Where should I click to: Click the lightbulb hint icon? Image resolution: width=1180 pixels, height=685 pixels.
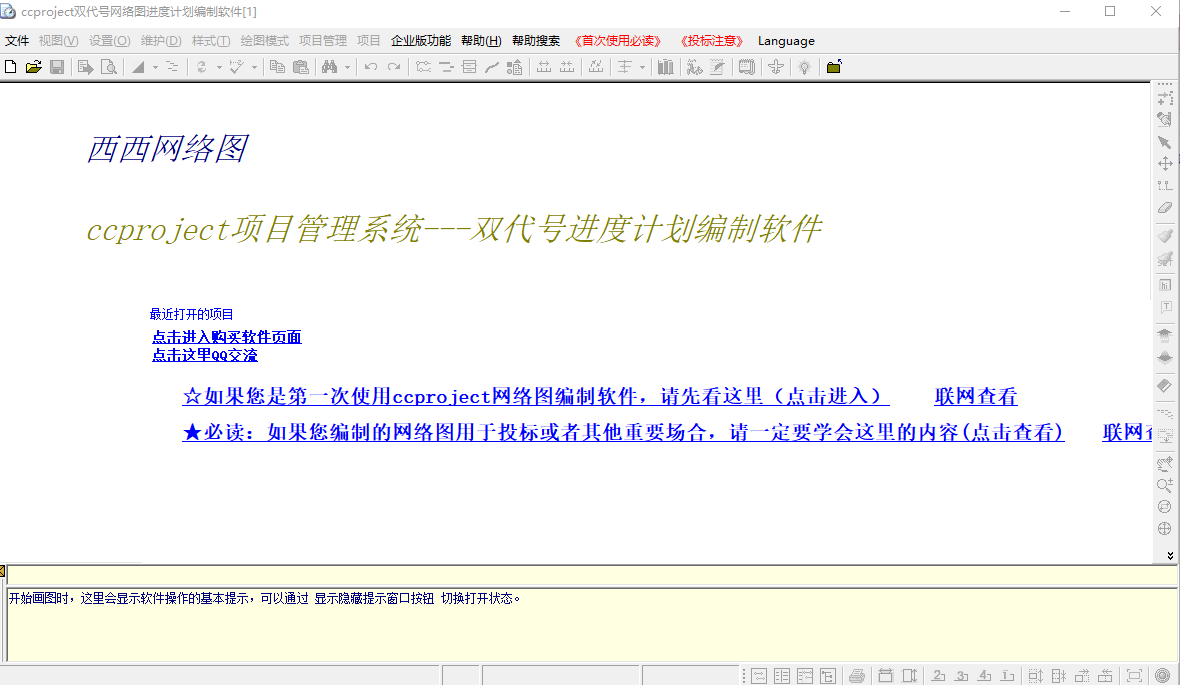[x=804, y=67]
